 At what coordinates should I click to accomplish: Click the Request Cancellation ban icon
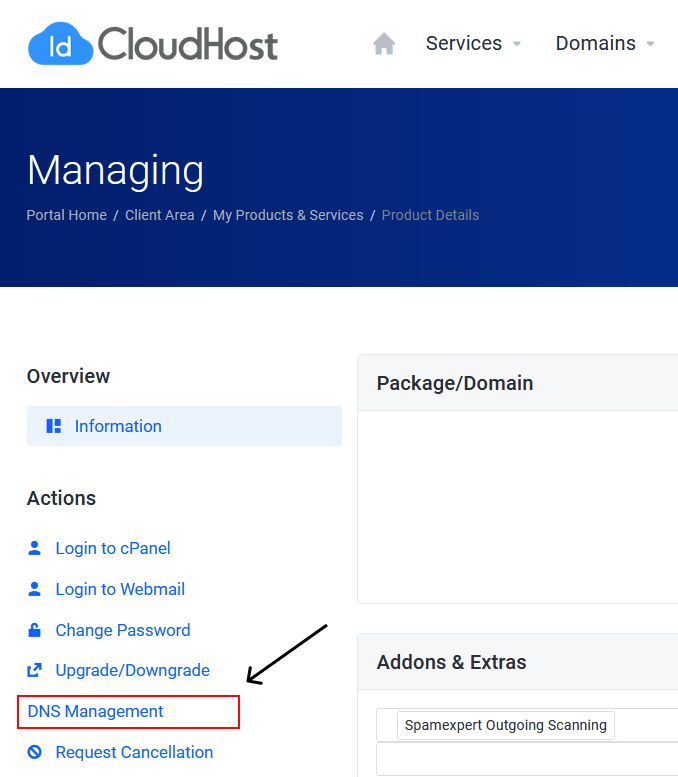click(35, 752)
